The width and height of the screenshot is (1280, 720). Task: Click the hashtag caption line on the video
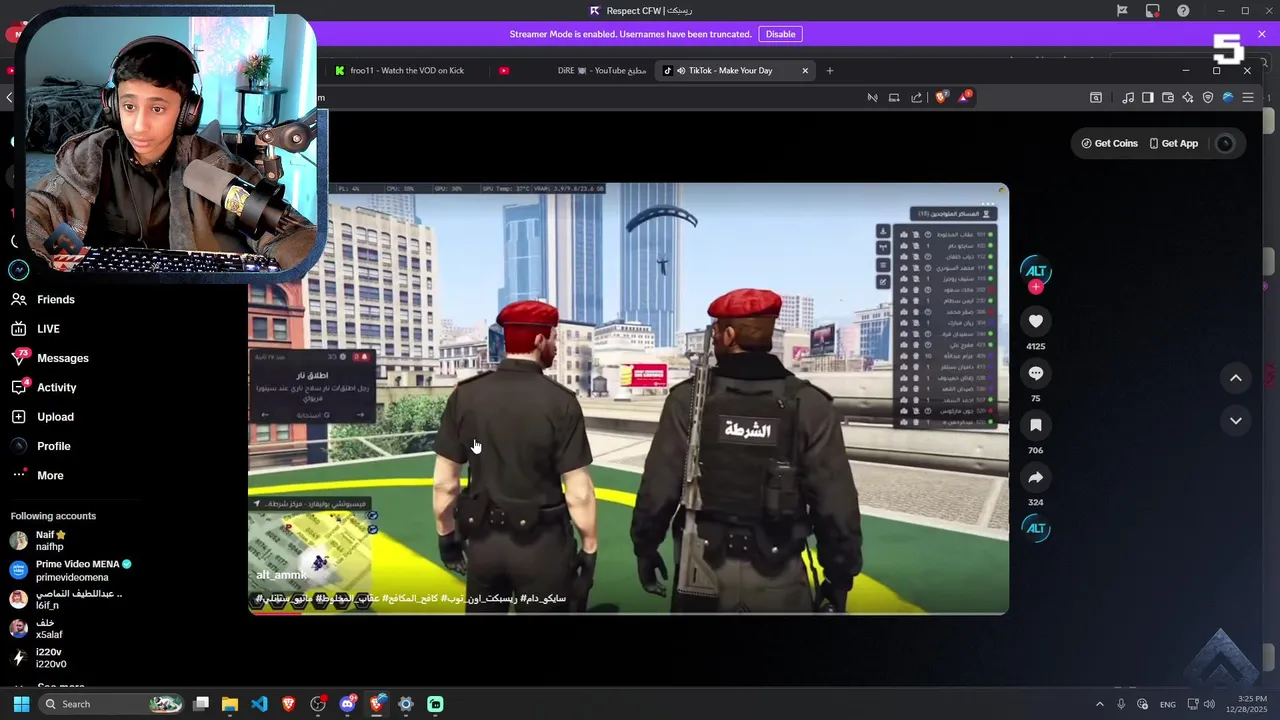click(411, 598)
